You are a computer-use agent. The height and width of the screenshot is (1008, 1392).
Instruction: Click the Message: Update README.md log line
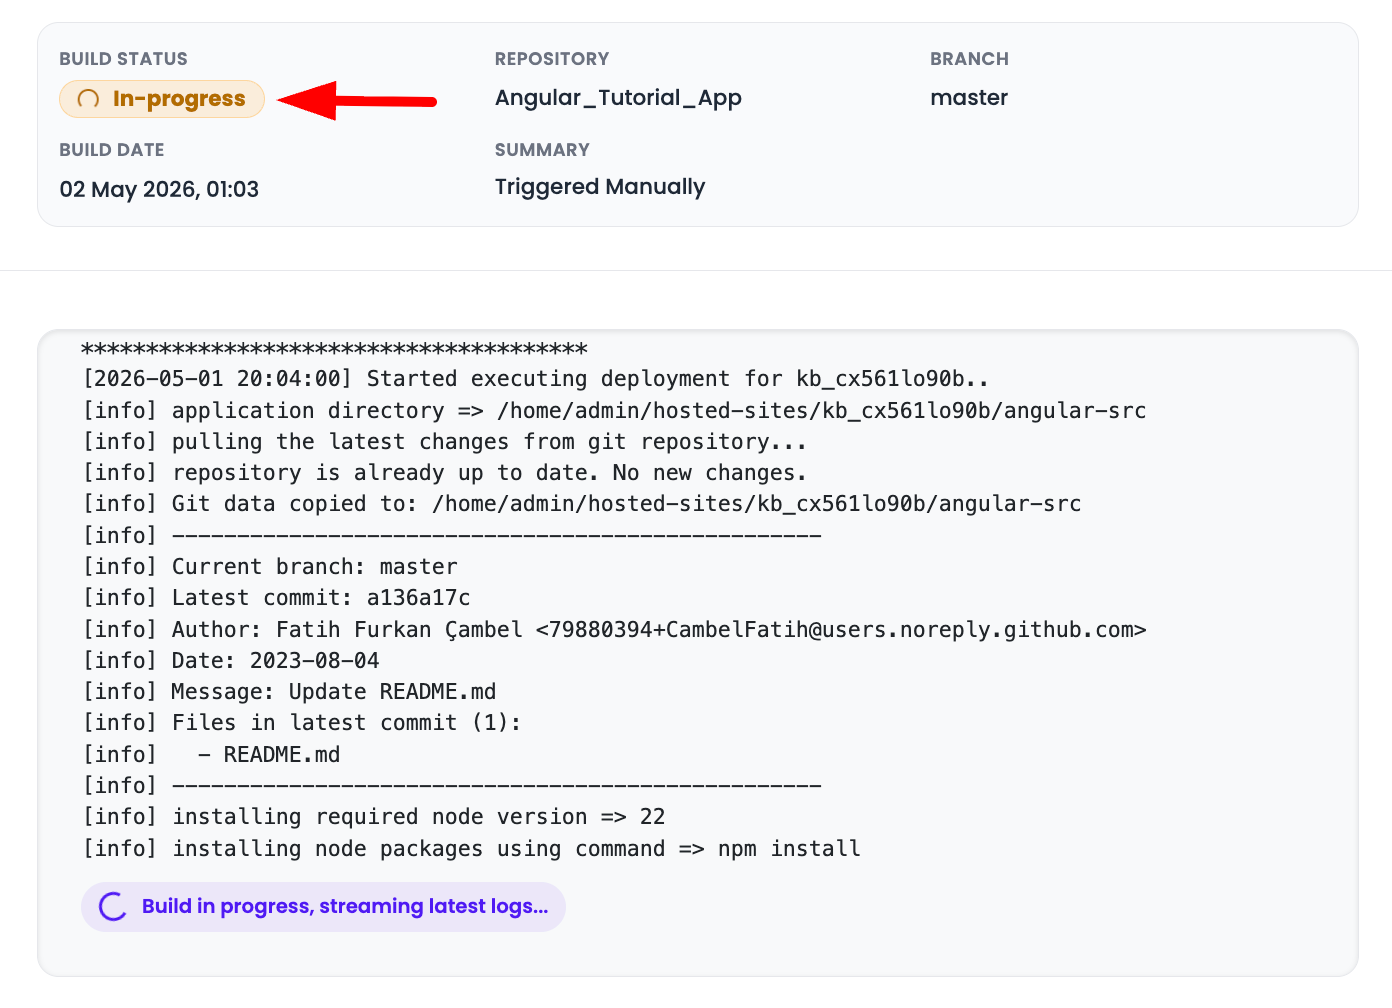289,692
